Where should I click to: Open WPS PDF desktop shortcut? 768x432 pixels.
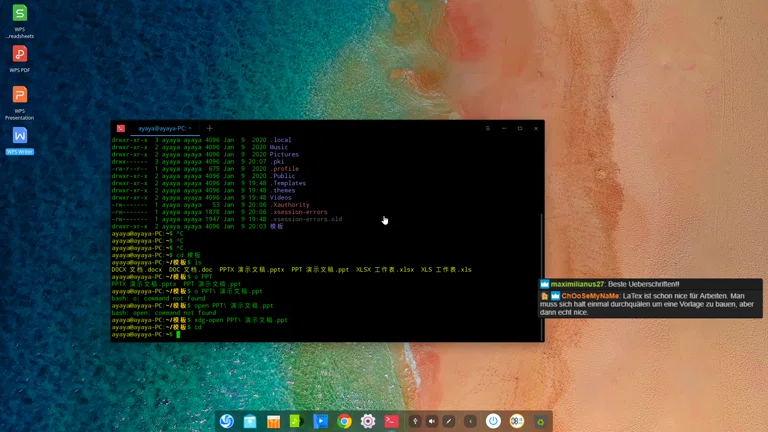point(20,59)
